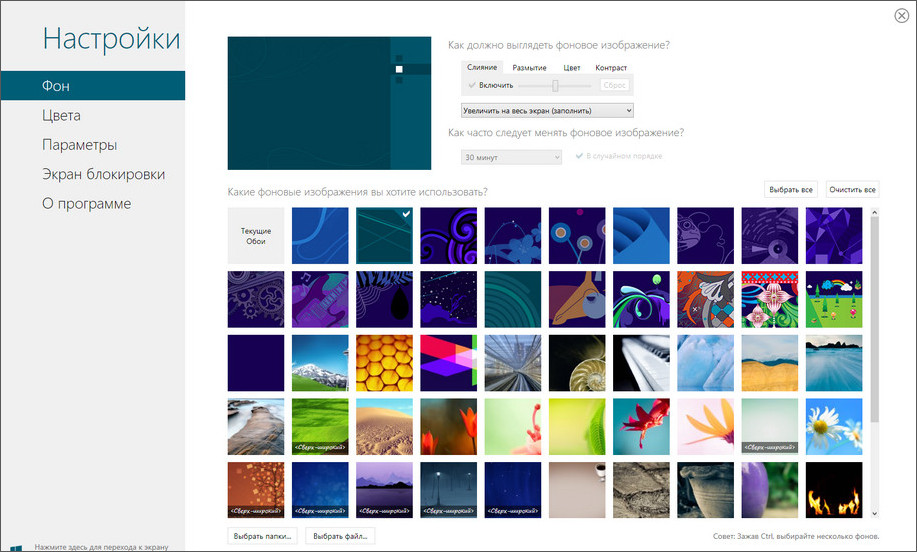
Task: Select the rocky coast wallpaper thumbnail
Action: point(256,427)
